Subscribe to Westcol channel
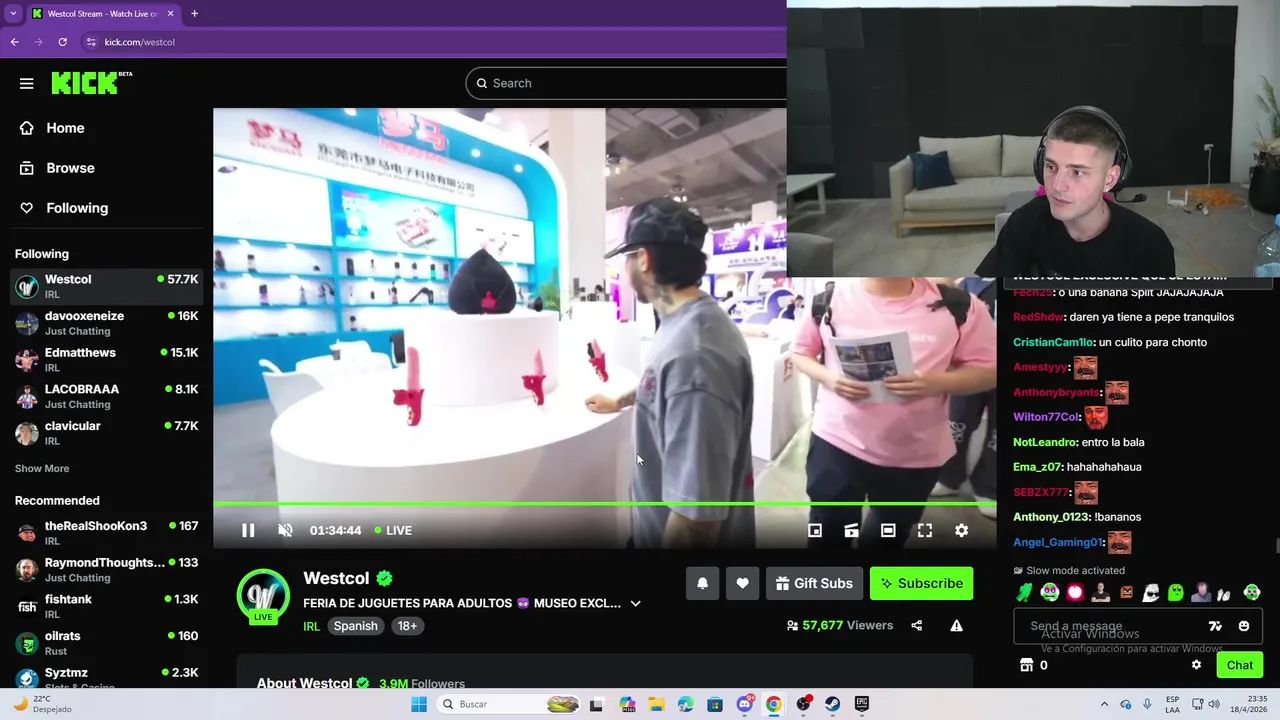 tap(921, 583)
